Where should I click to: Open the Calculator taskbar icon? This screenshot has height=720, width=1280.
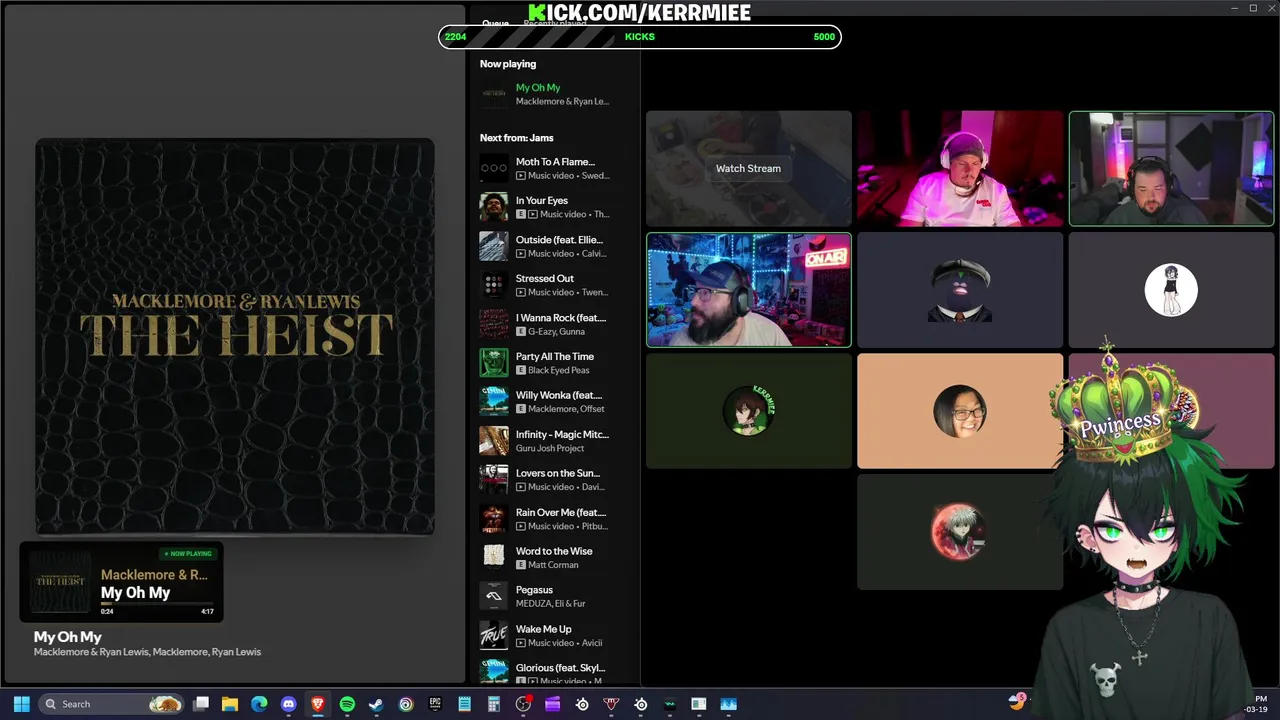pyautogui.click(x=494, y=704)
